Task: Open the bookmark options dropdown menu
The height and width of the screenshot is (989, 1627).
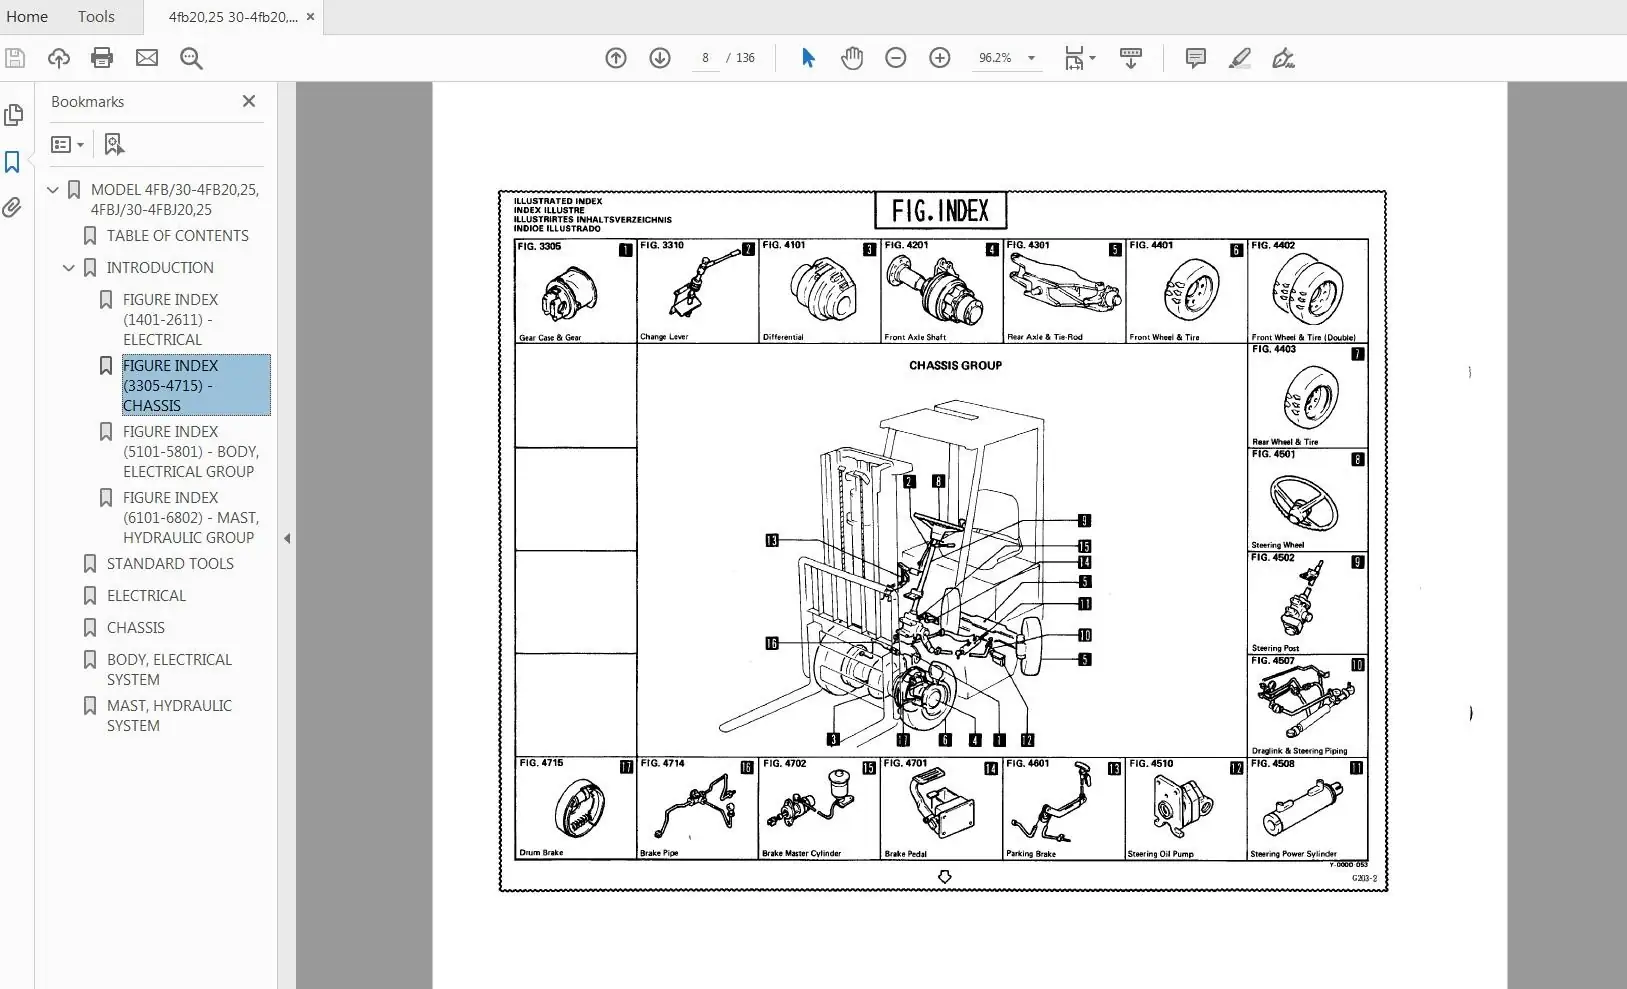Action: 67,145
